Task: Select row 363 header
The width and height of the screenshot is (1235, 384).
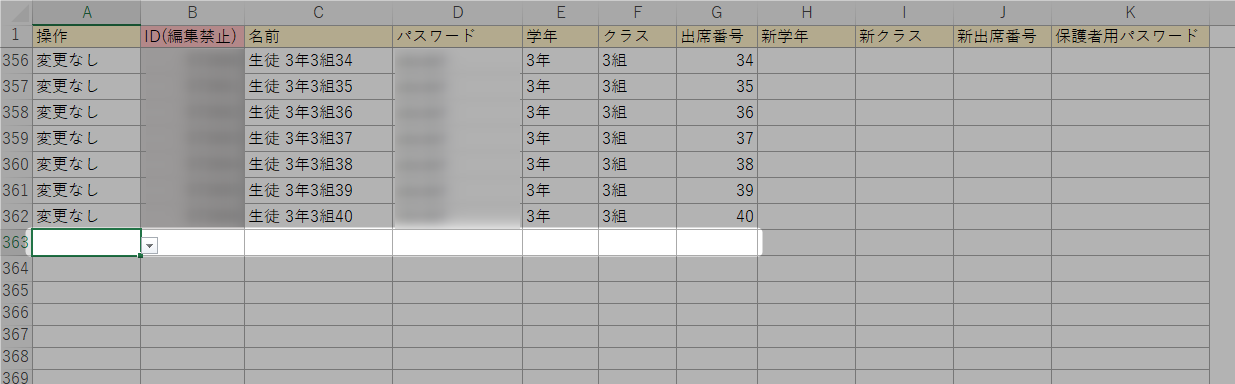Action: pyautogui.click(x=16, y=242)
